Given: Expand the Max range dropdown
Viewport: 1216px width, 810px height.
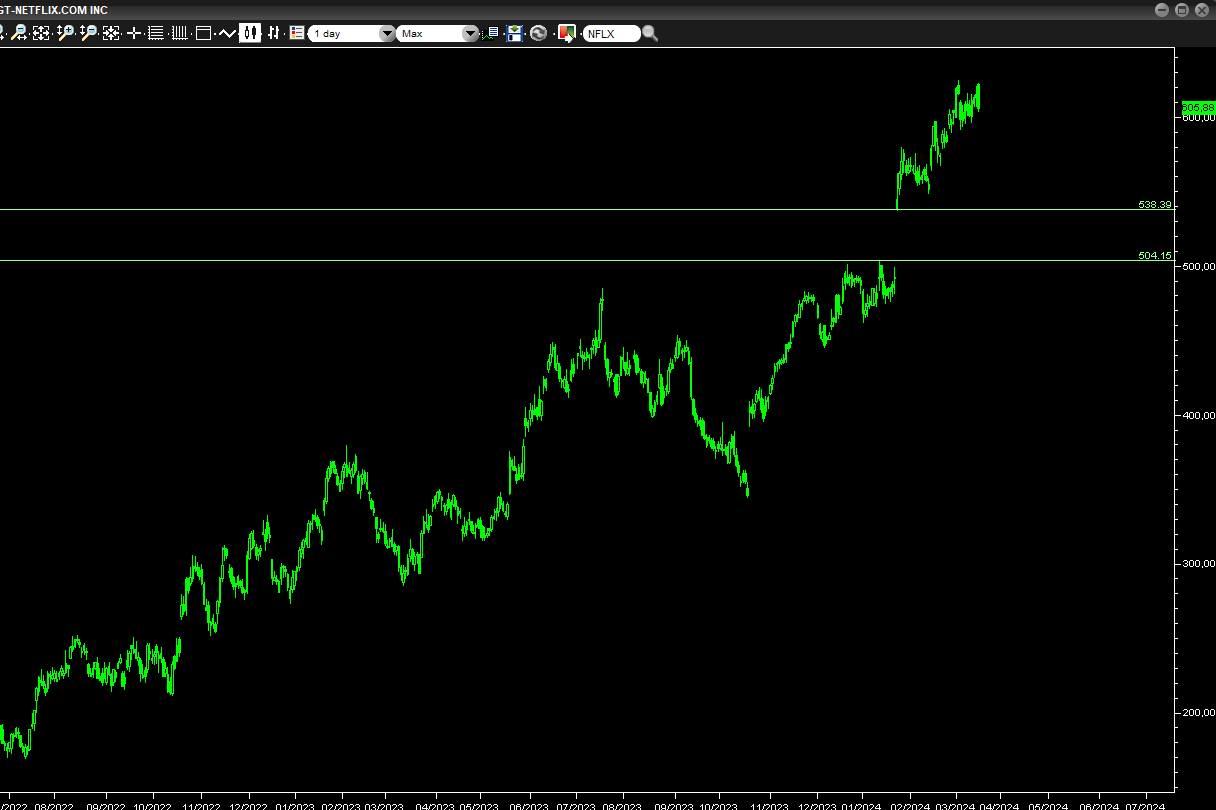Looking at the screenshot, I should [x=430, y=33].
